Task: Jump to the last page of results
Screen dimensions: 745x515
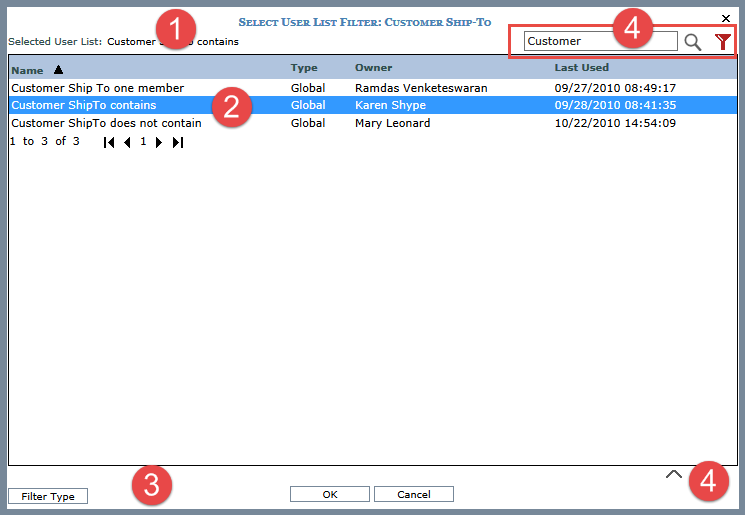Action: [x=177, y=142]
